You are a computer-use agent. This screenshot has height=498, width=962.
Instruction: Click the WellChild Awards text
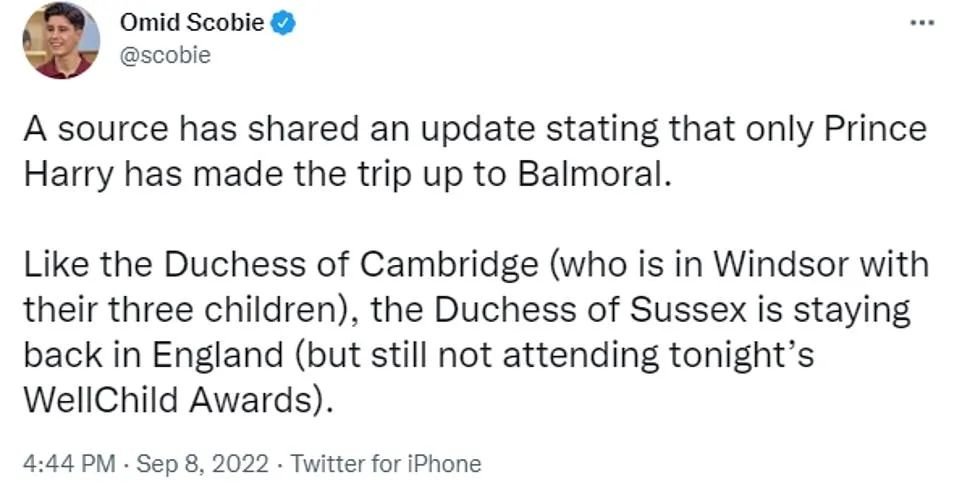pos(174,400)
